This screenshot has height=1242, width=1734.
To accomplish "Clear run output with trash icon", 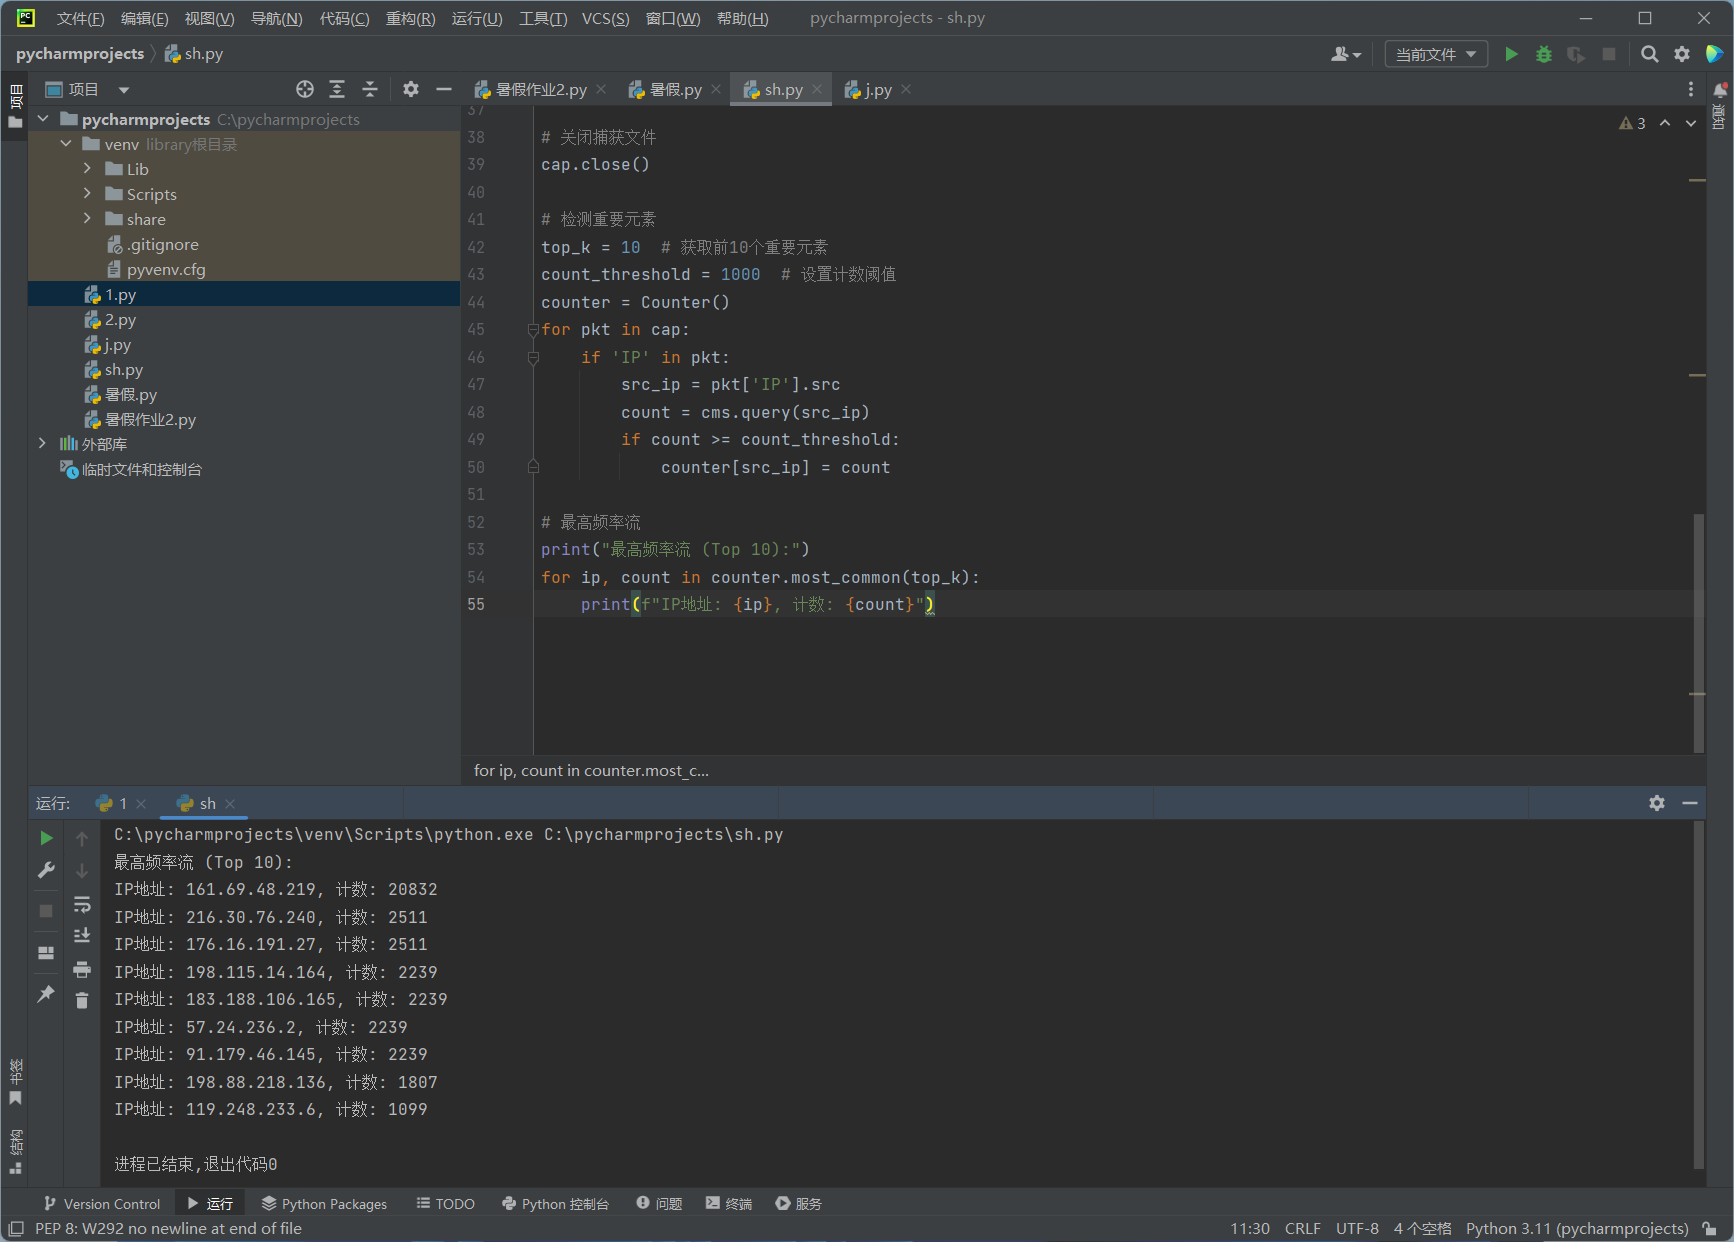I will 82,1000.
